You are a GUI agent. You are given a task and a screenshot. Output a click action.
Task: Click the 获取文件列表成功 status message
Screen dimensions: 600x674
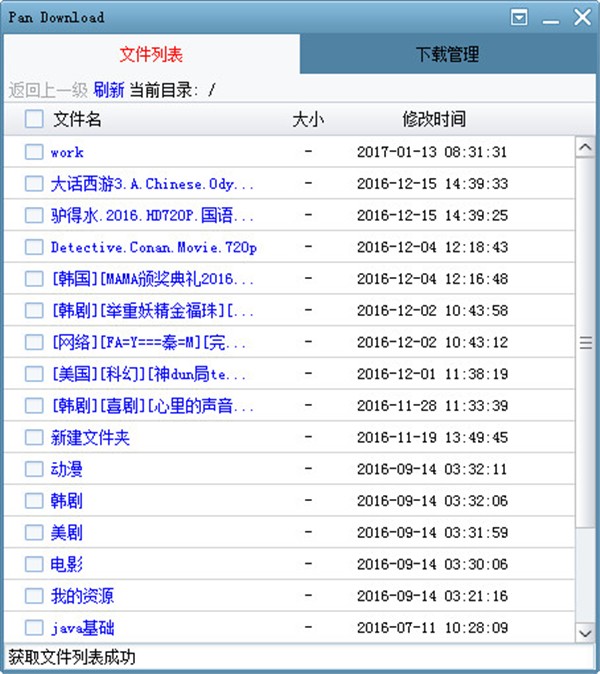coord(71,657)
